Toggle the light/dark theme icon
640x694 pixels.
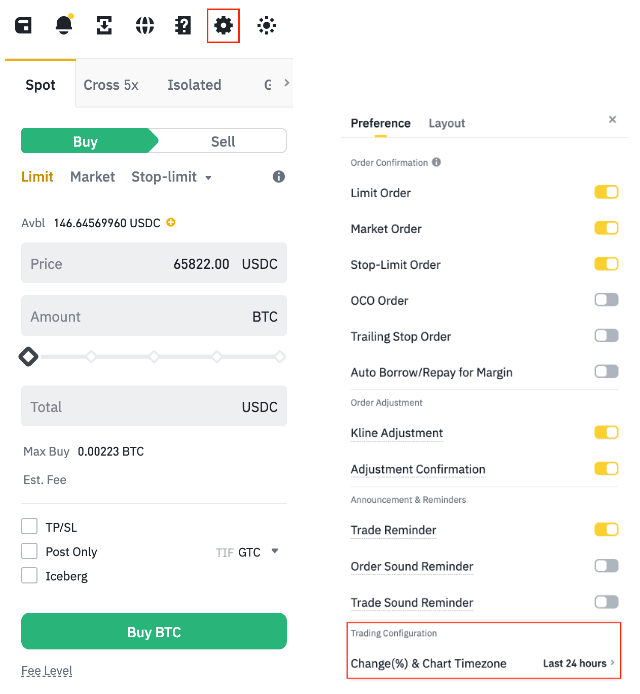[266, 26]
